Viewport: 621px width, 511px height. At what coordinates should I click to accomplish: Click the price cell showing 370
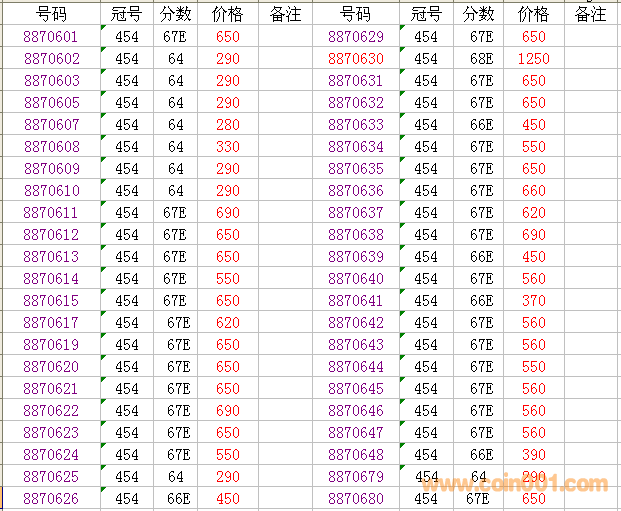[533, 301]
